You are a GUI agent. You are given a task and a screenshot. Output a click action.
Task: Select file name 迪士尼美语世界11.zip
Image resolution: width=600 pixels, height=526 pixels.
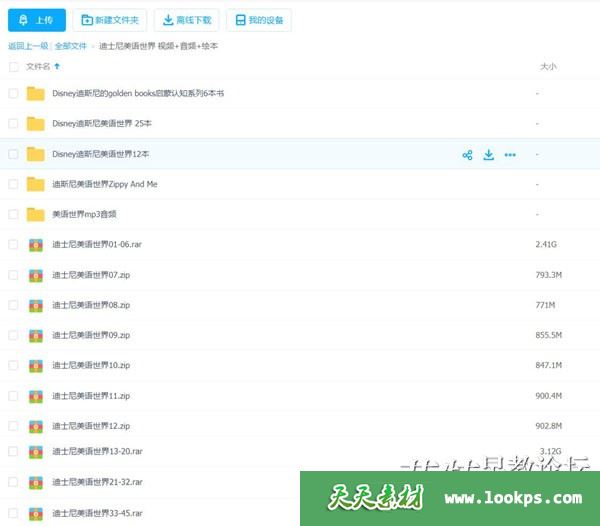point(91,396)
